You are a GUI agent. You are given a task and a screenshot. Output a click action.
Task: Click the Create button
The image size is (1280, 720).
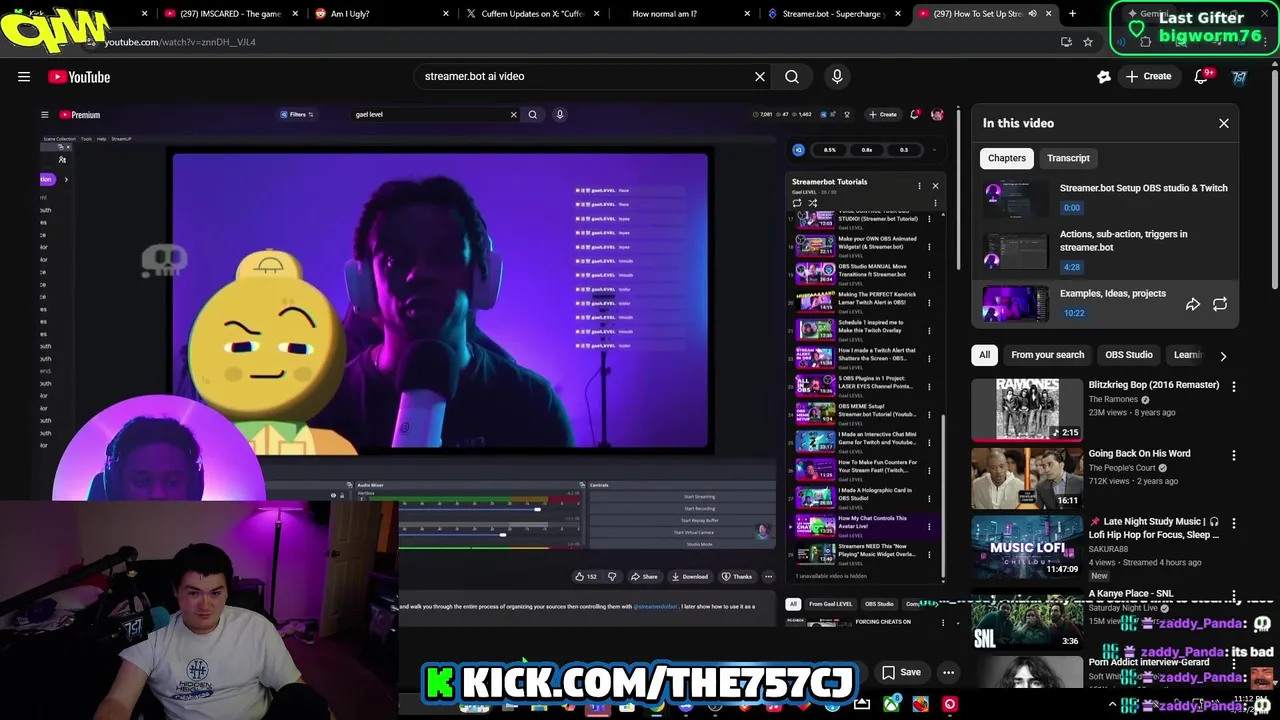coord(1148,76)
